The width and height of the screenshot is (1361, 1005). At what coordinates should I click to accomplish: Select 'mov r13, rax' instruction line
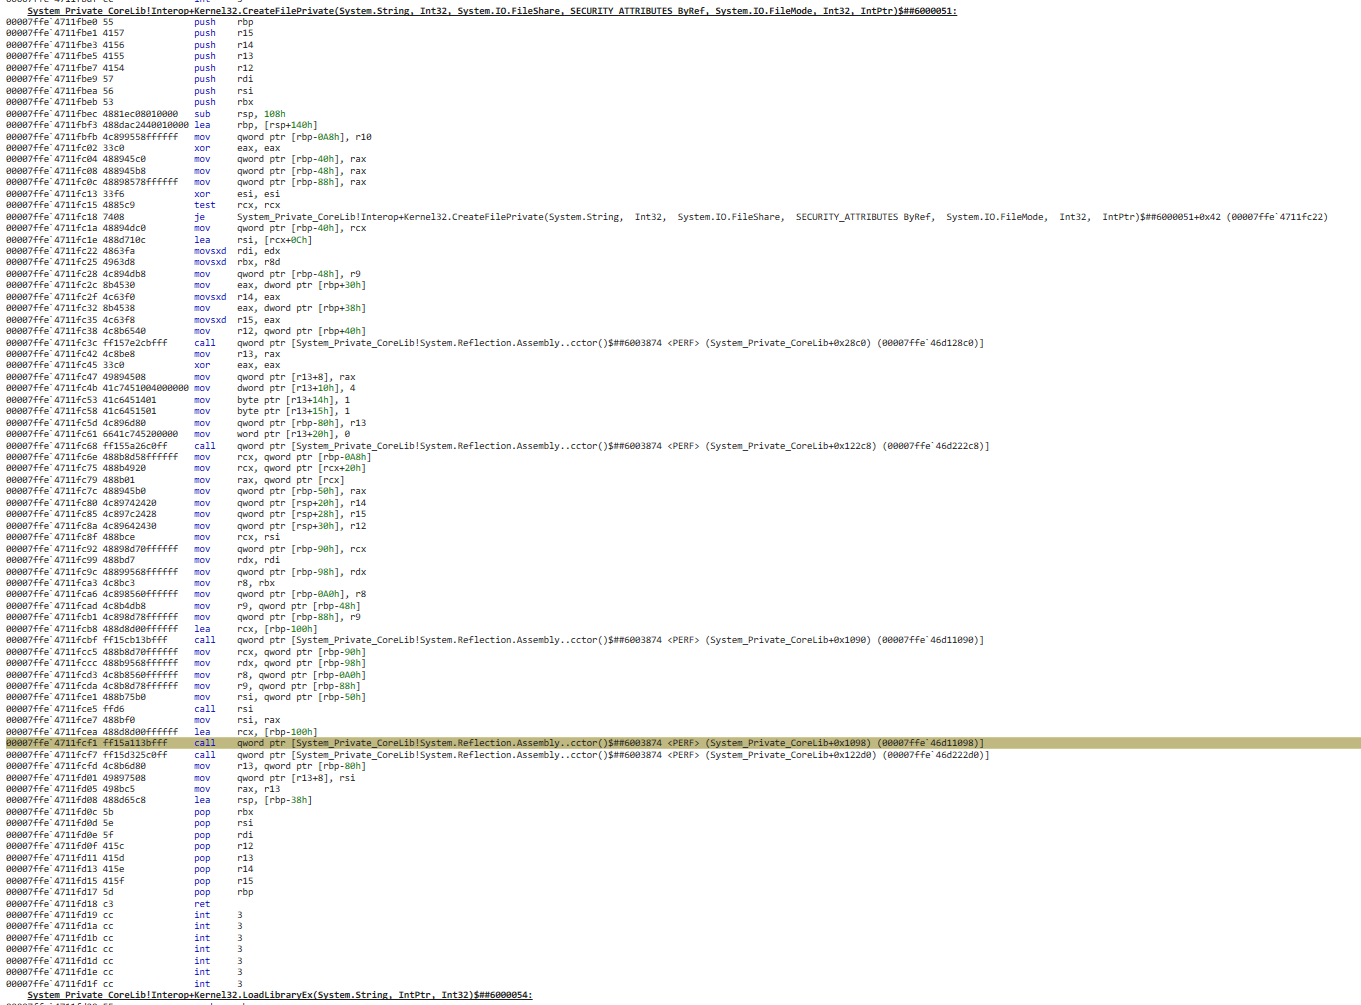point(143,354)
